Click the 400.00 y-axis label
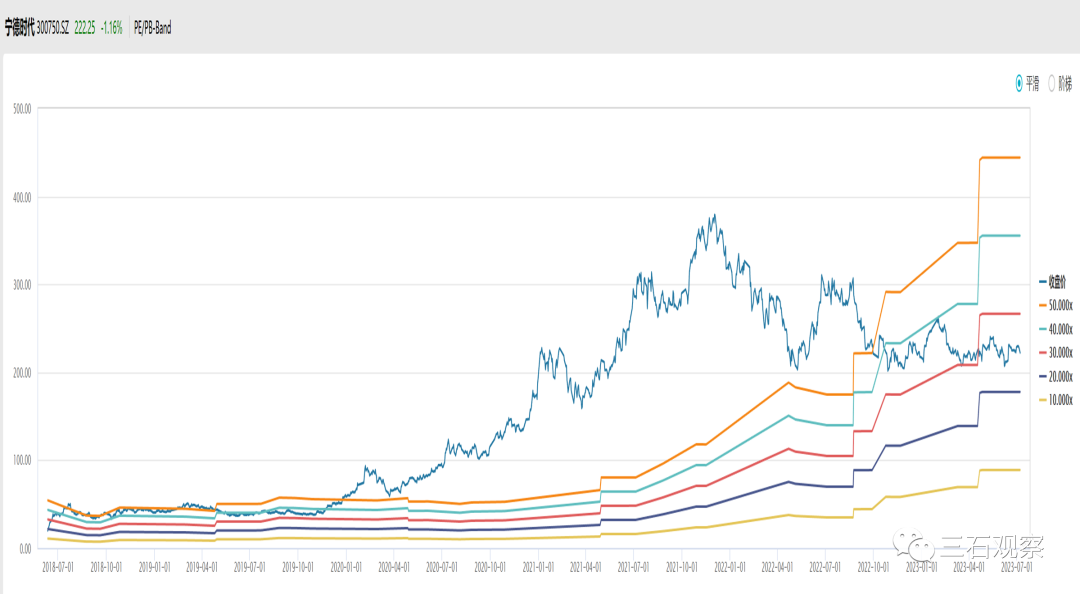This screenshot has width=1080, height=594. pos(22,197)
